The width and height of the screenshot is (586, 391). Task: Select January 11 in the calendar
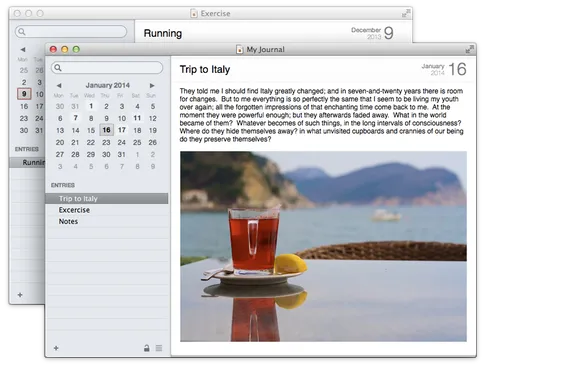point(137,118)
